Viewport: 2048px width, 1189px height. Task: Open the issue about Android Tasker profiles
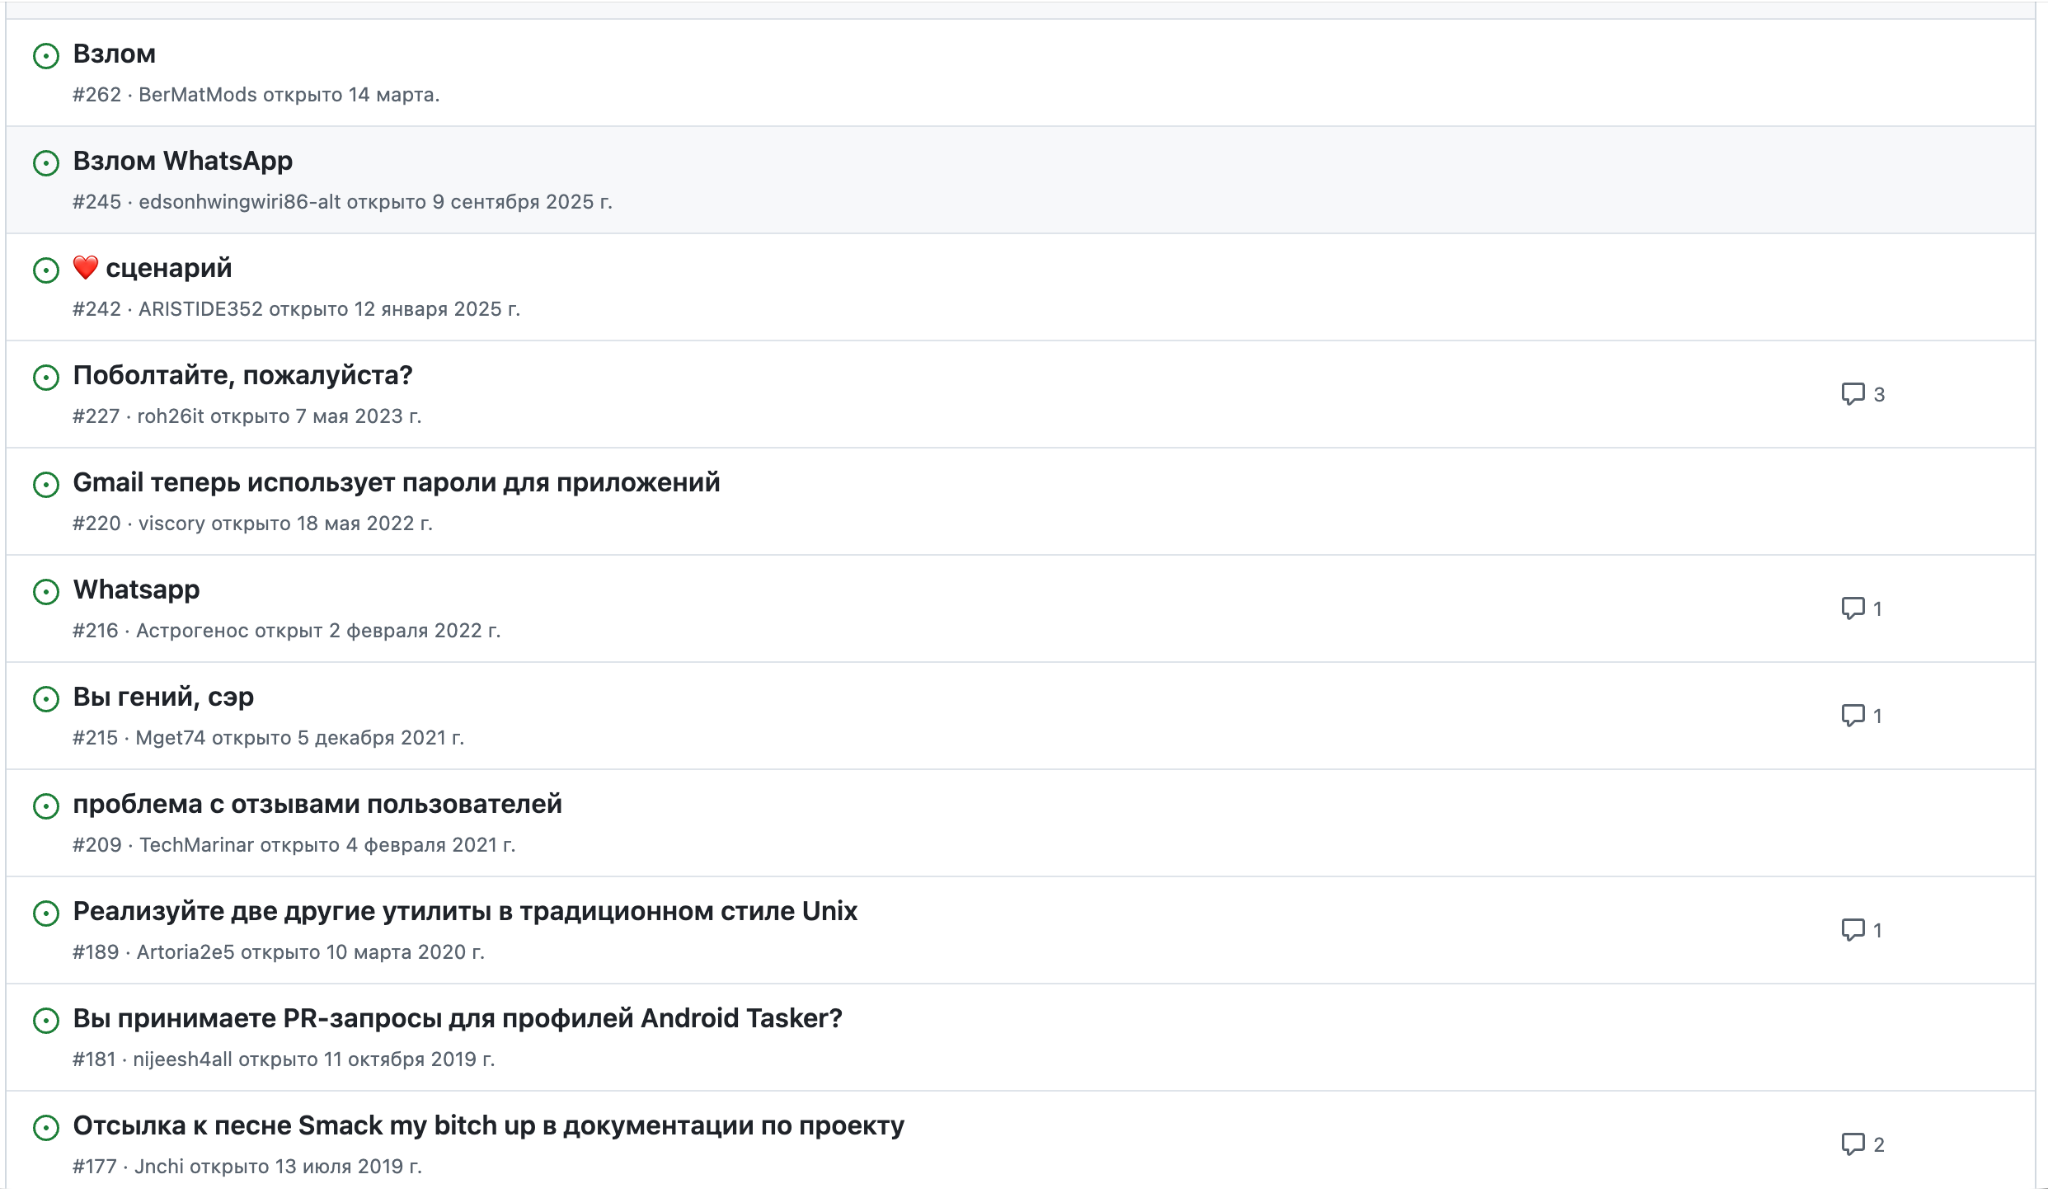[458, 1019]
